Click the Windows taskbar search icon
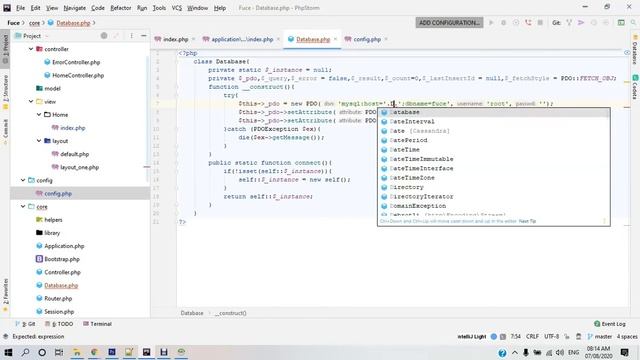Screen dimensions: 640x360 (25, 352)
